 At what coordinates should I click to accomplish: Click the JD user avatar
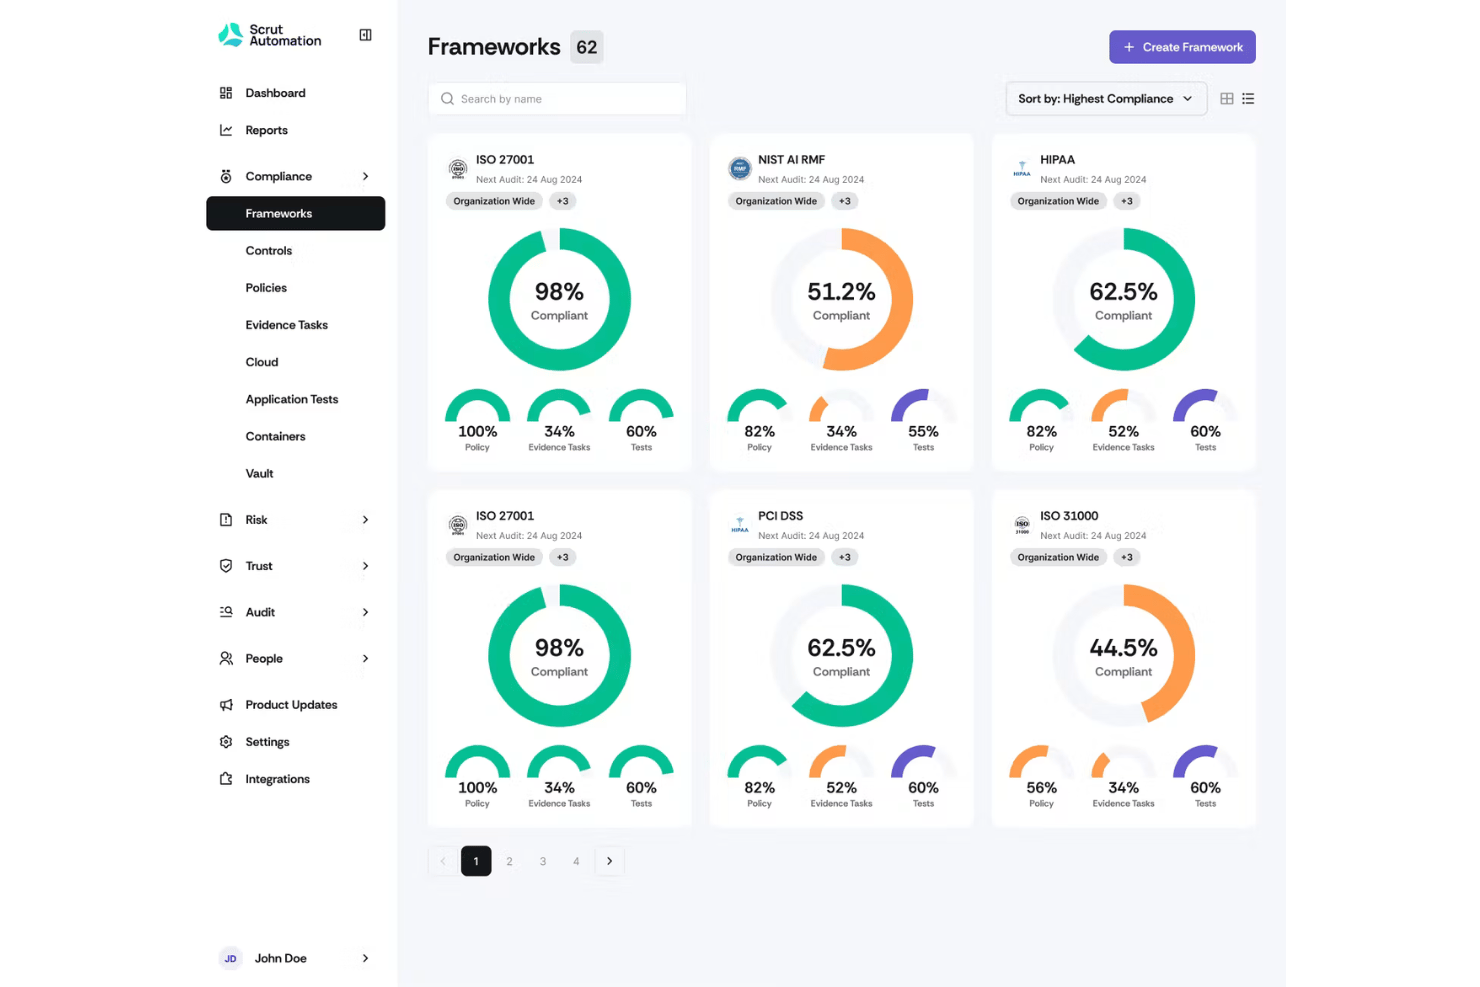coord(231,958)
